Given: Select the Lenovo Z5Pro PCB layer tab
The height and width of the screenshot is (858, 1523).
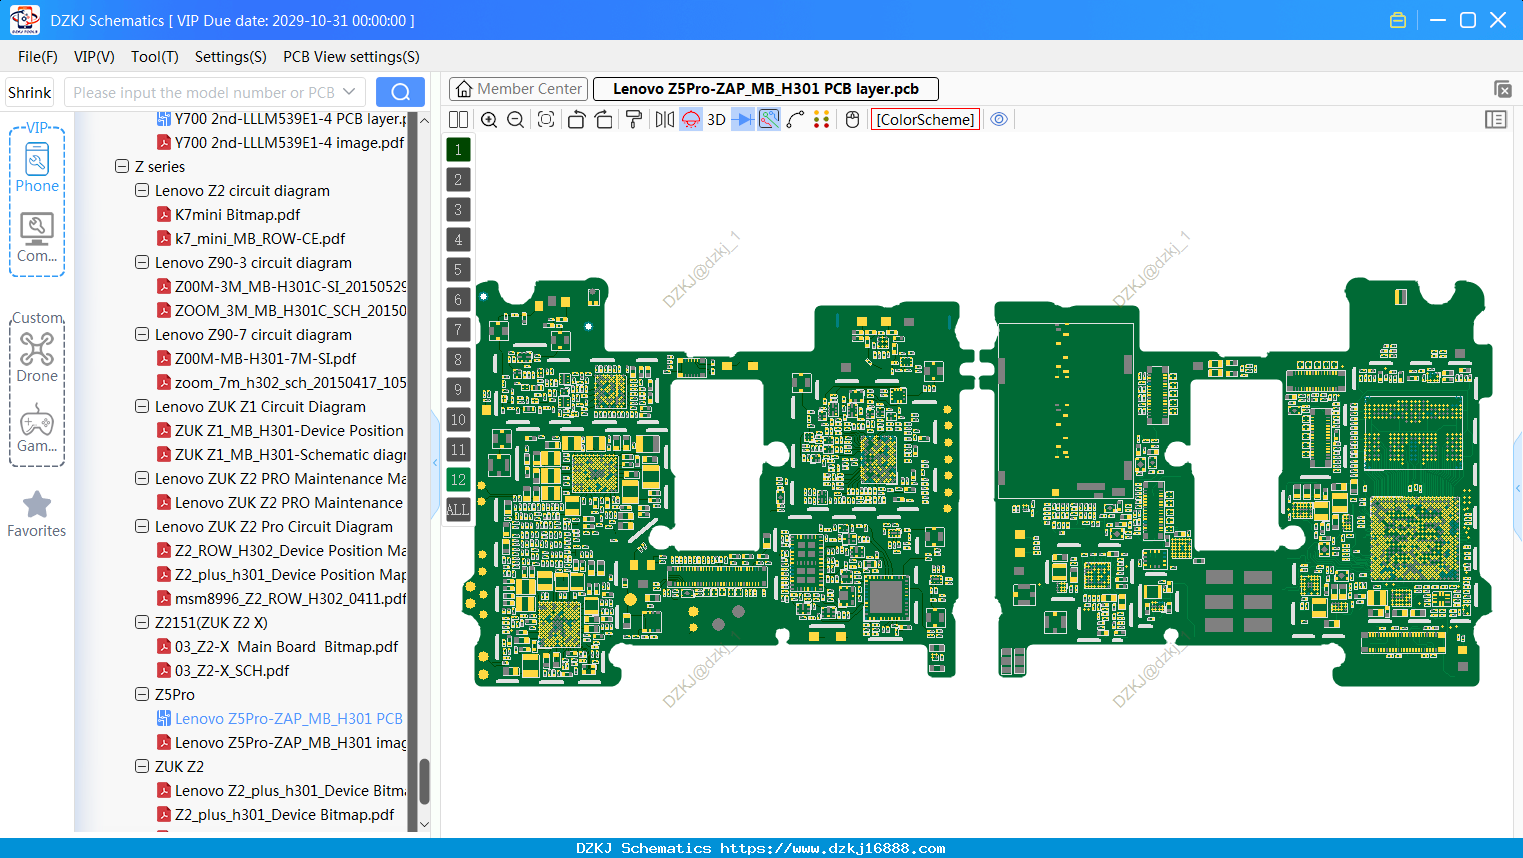Looking at the screenshot, I should [x=766, y=89].
